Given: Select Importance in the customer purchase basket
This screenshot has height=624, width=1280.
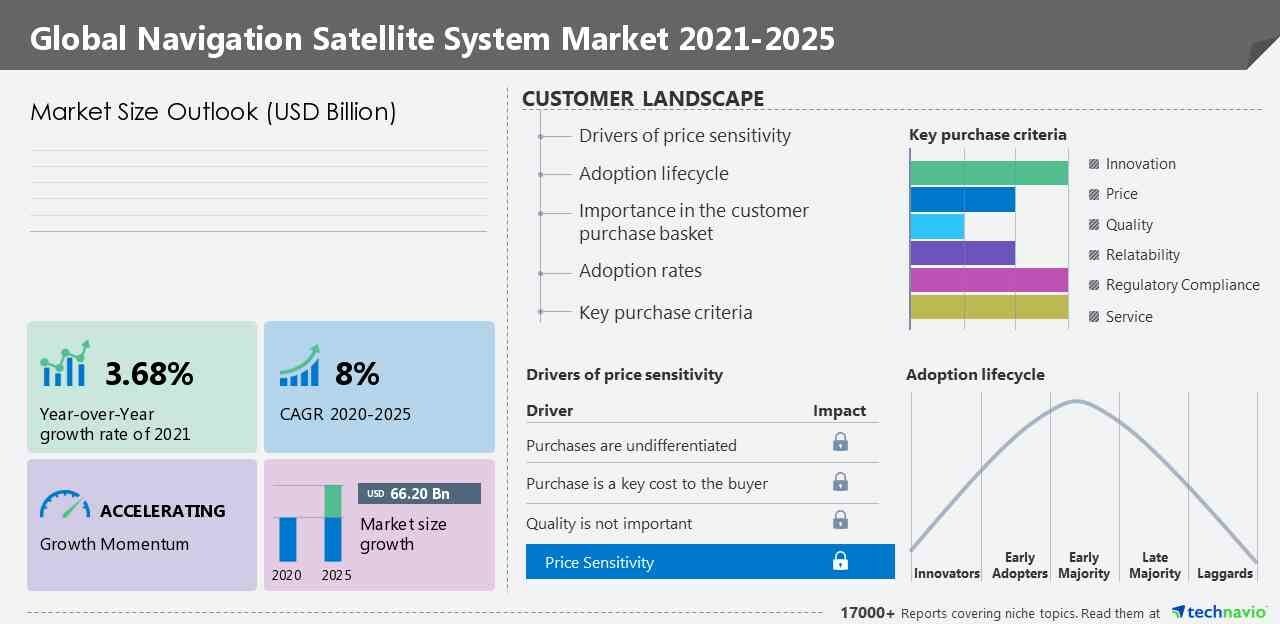Looking at the screenshot, I should pos(693,222).
